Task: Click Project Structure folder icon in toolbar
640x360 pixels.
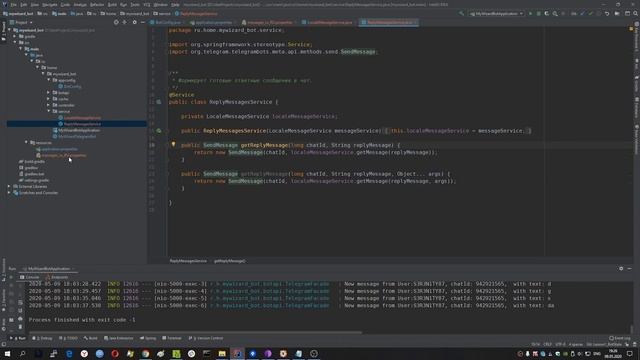Action: (617, 13)
